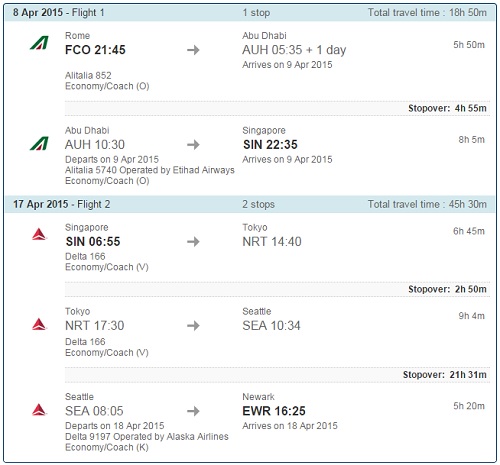
Task: Click the Alitalia logo beside Abu Dhabi AUH departure
Action: pos(39,143)
